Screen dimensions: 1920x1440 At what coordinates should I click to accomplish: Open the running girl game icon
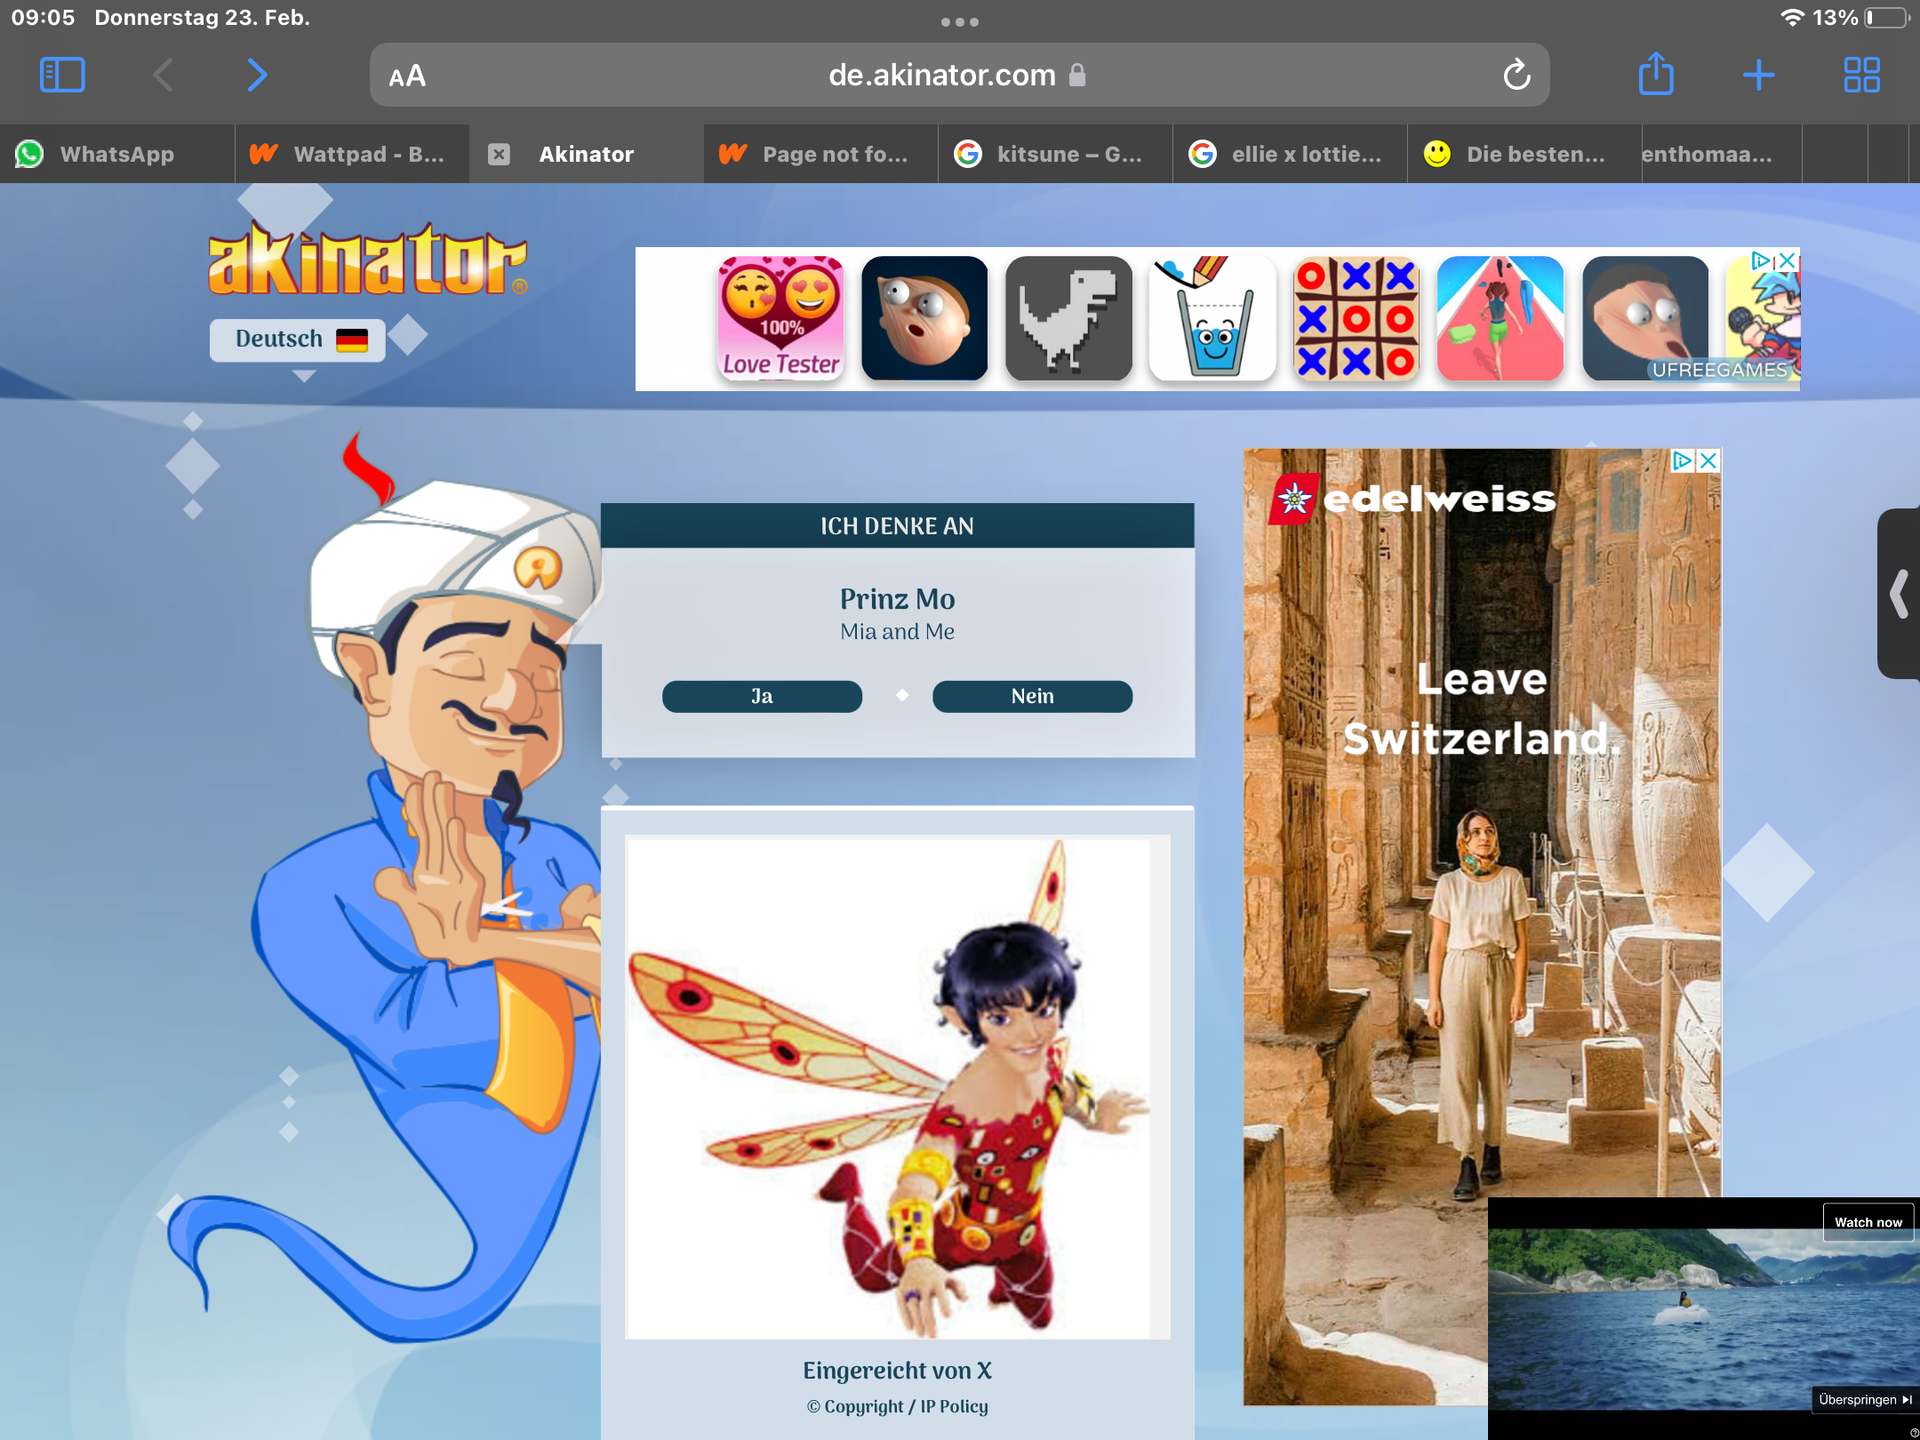pyautogui.click(x=1500, y=318)
